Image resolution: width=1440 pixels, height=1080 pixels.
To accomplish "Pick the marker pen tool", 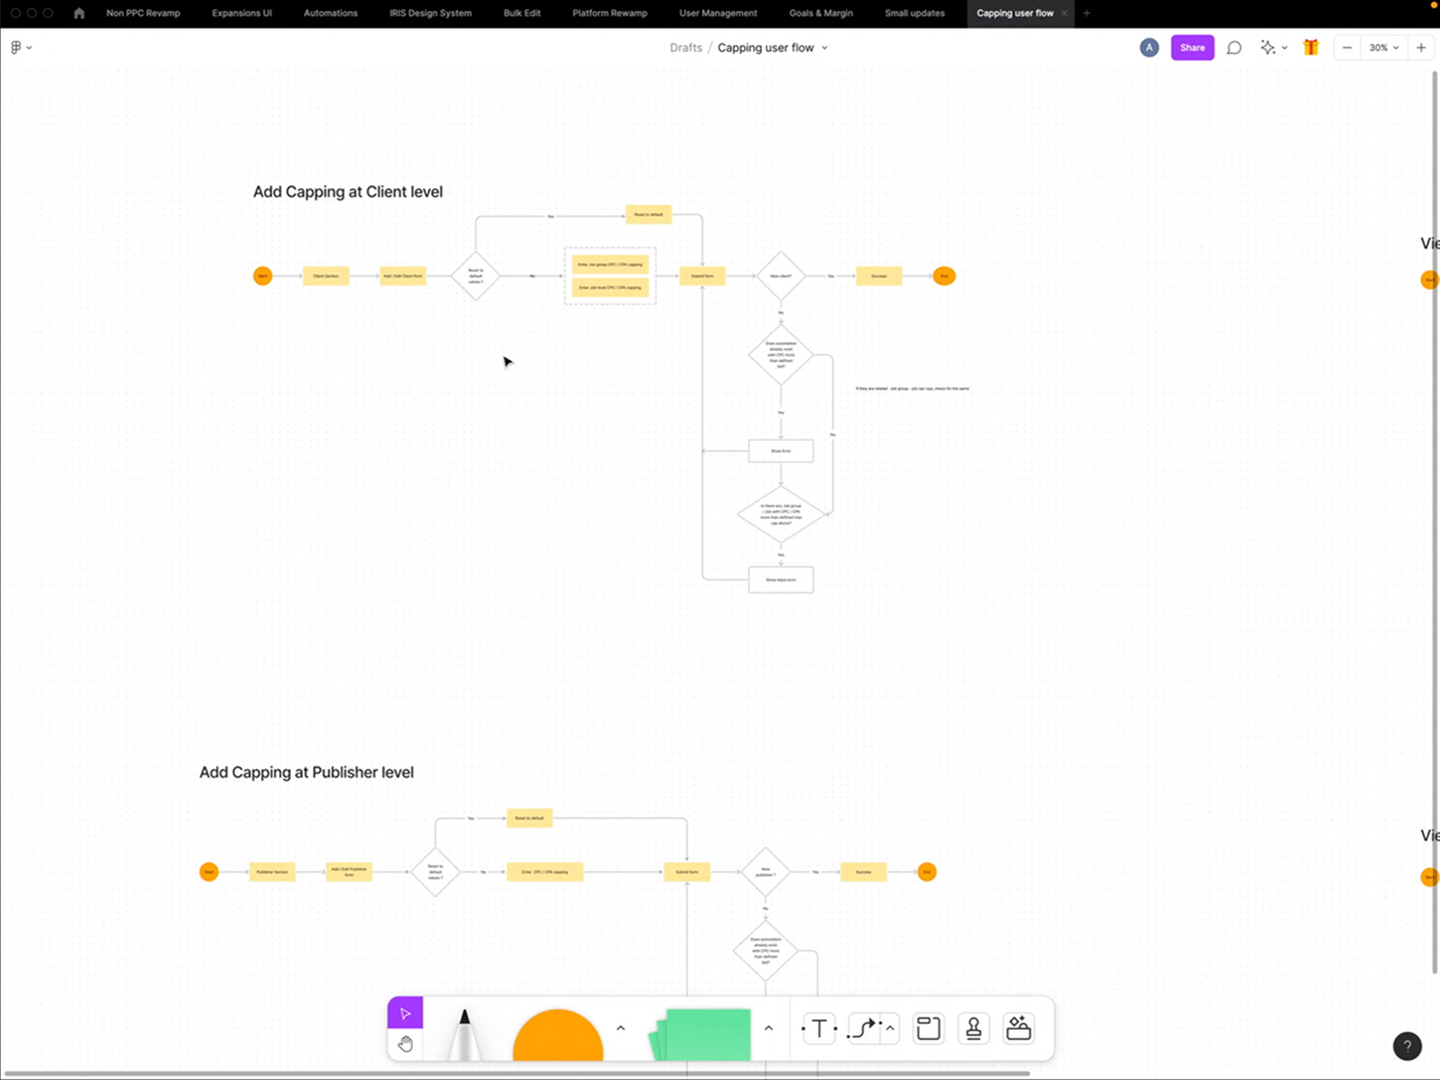I will point(464,1034).
